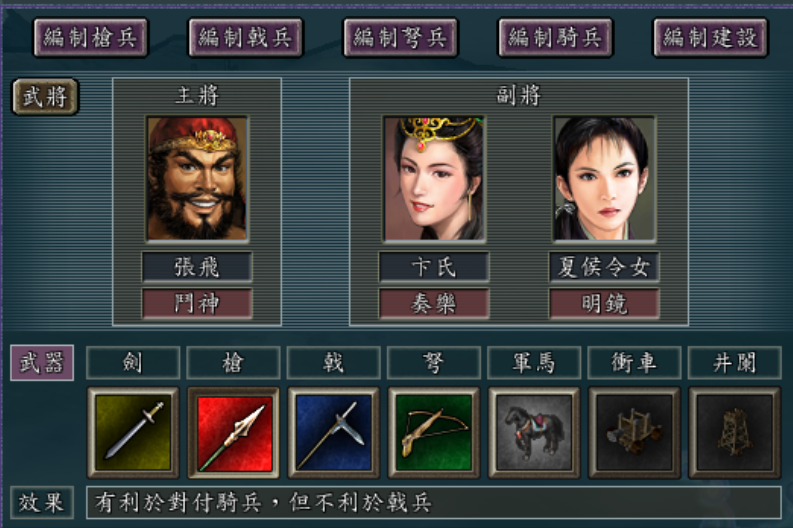
Task: Select the sword weapon icon
Action: tap(133, 433)
